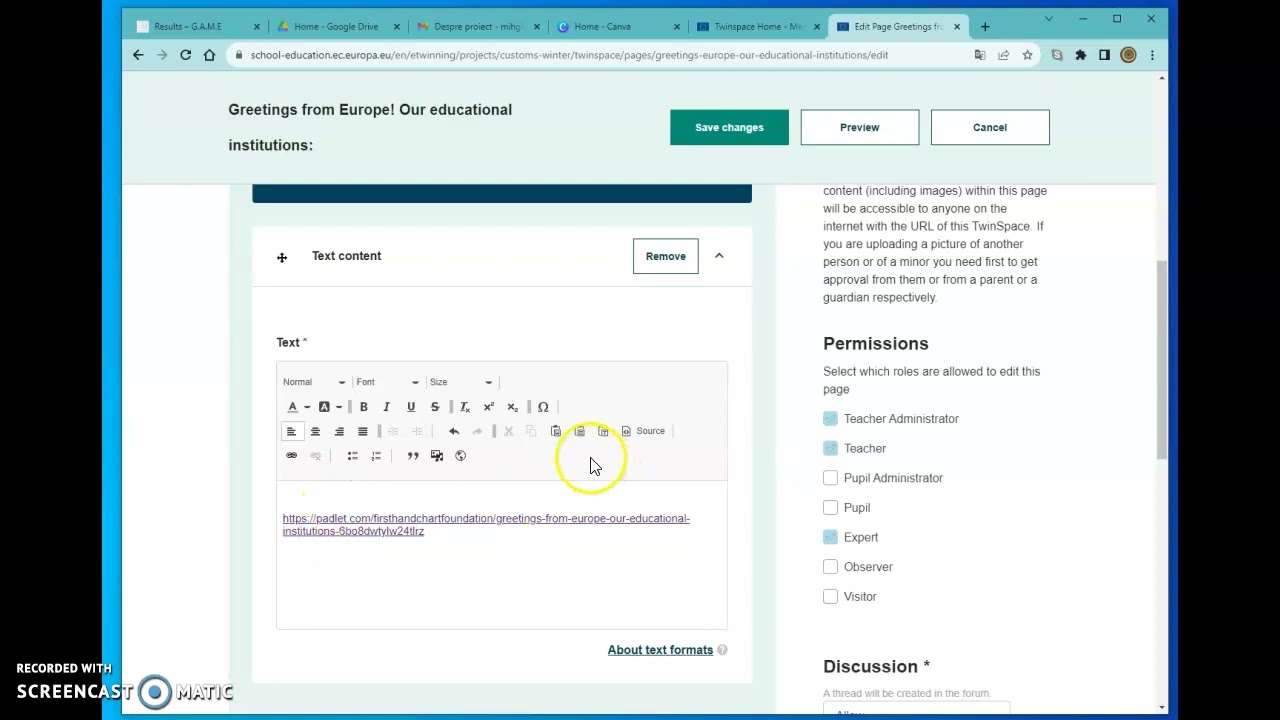Grab the Text content move handle
Viewport: 1280px width, 720px height.
[282, 258]
